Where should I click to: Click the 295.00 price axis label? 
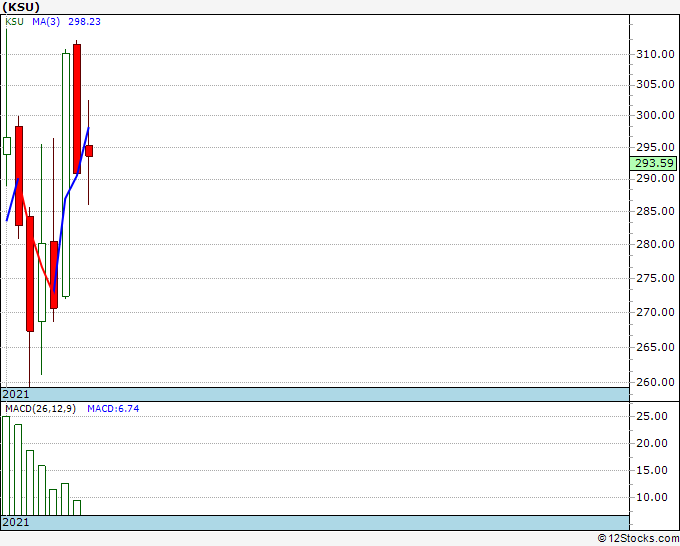655,147
